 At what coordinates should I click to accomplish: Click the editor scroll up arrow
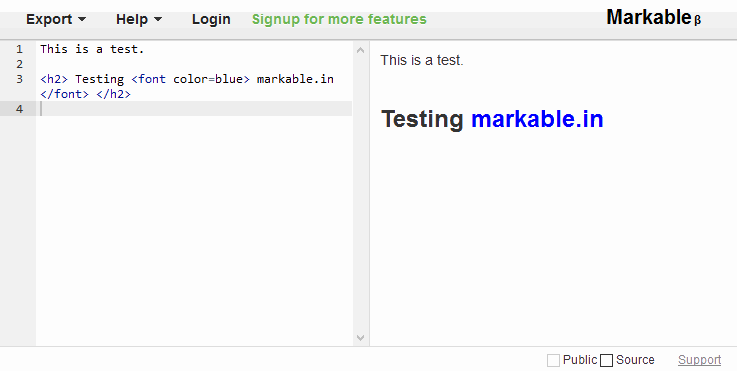click(x=361, y=50)
